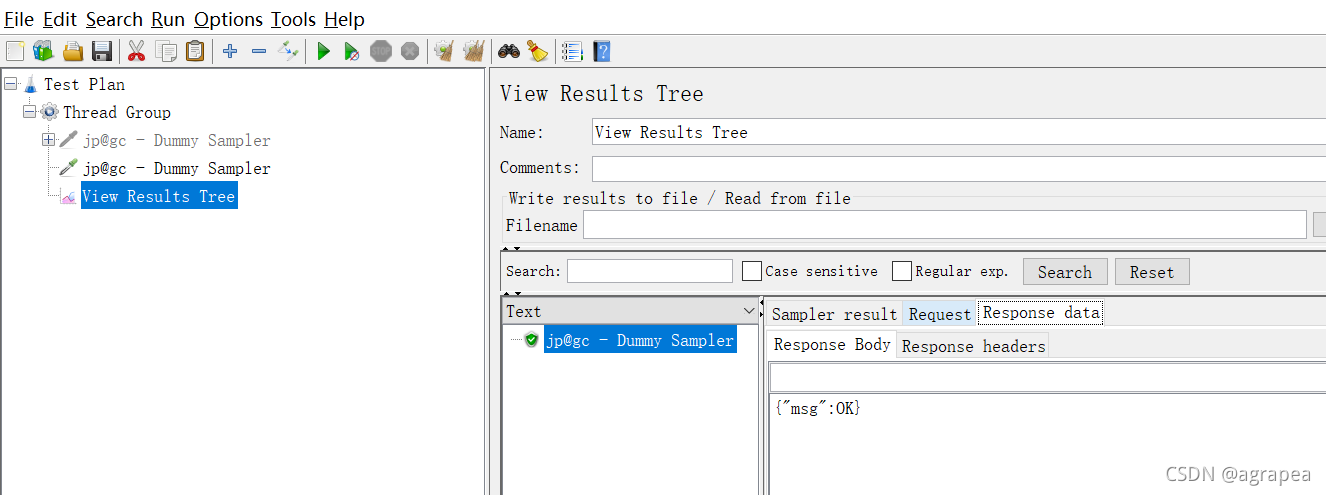This screenshot has width=1326, height=495.
Task: Reset search with yellow broom icon
Action: coord(538,51)
